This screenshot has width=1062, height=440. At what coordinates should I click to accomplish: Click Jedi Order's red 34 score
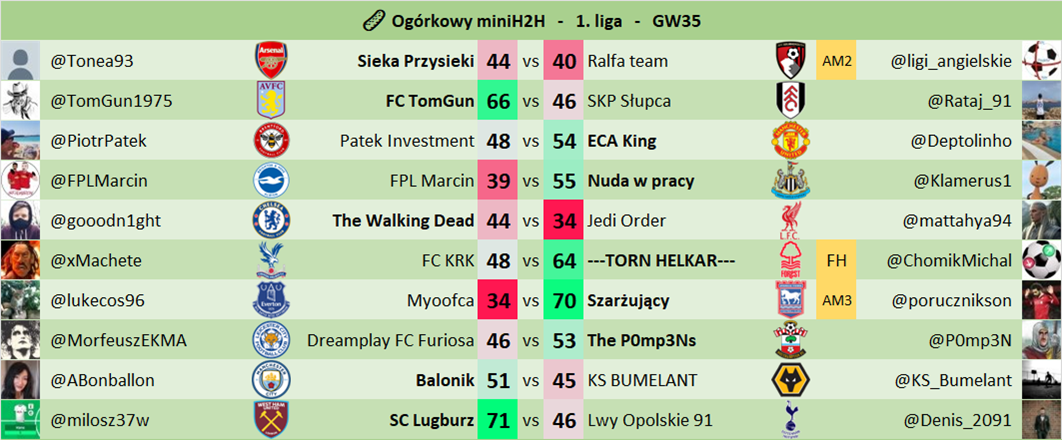[564, 220]
